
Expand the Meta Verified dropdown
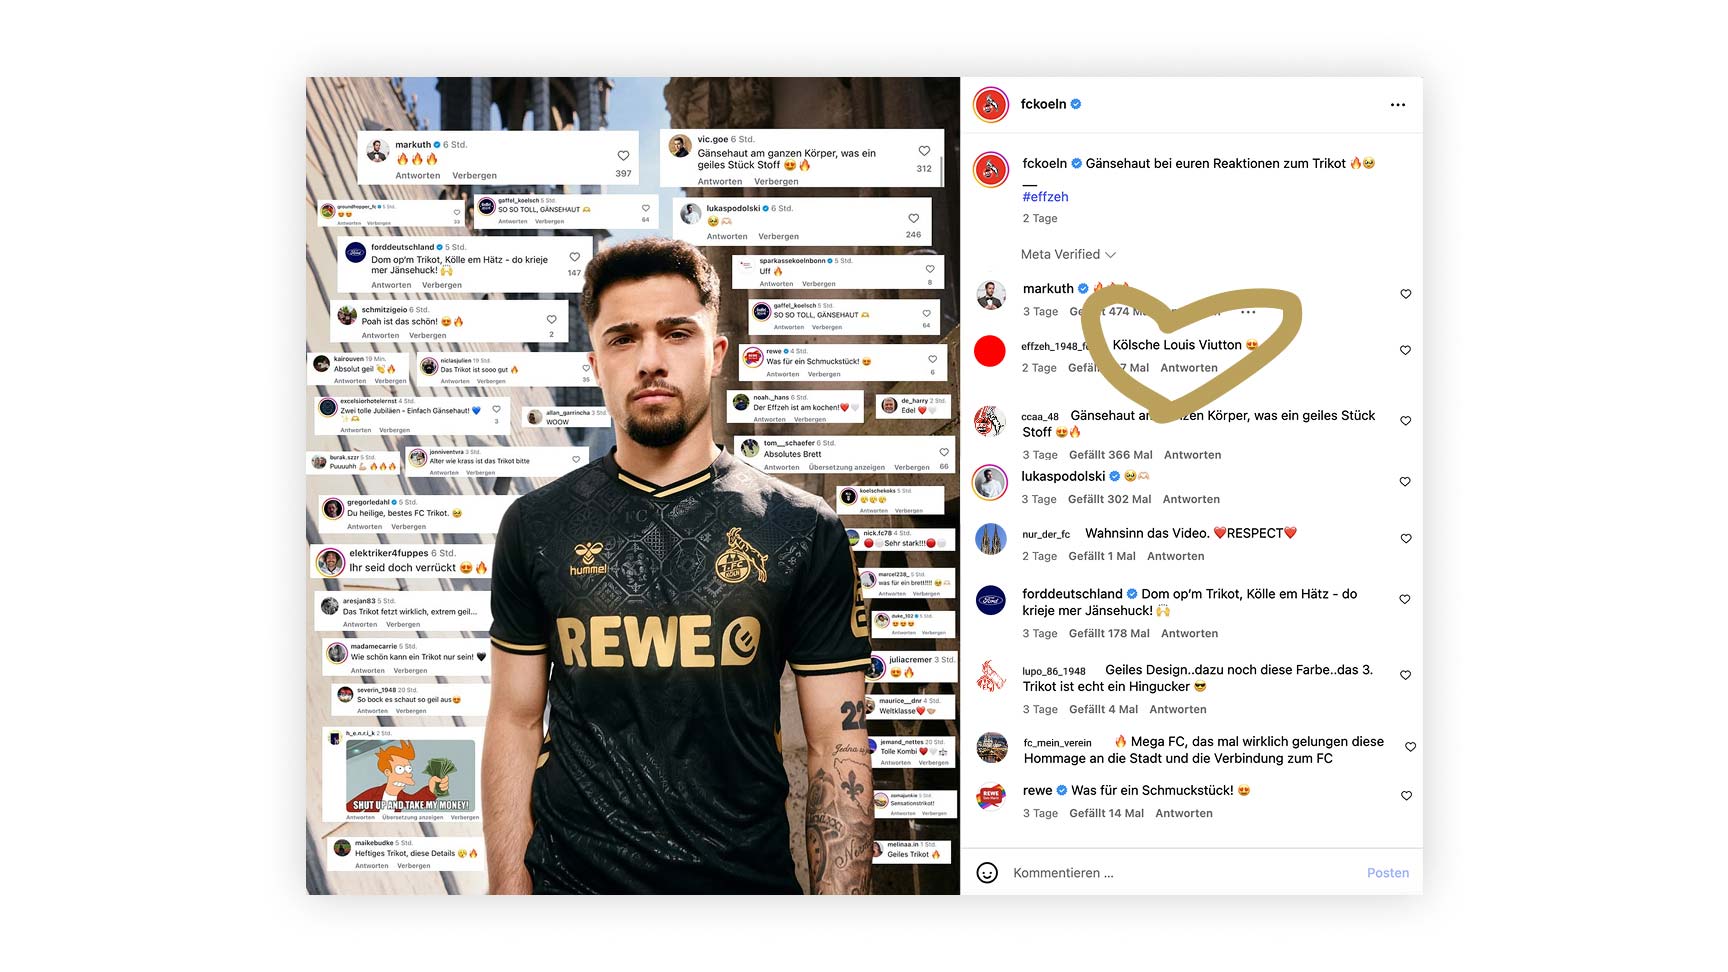point(1068,255)
